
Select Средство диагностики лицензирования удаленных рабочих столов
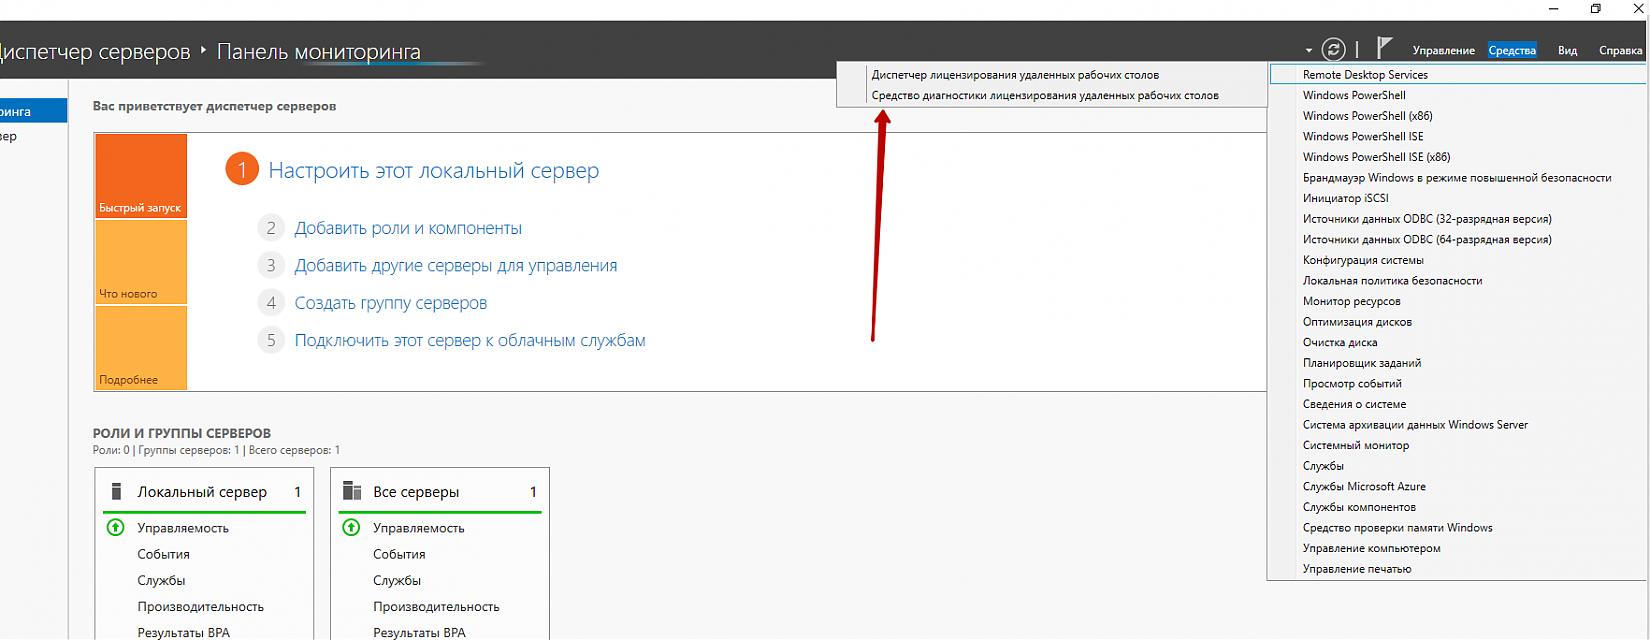coord(1045,96)
